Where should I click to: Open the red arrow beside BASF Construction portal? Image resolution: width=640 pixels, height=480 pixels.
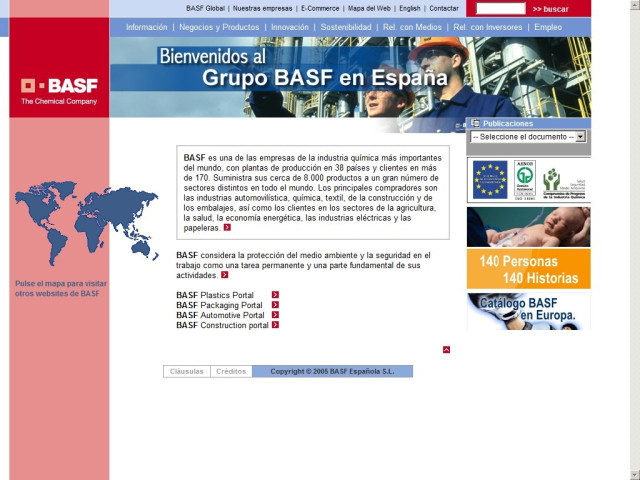point(275,325)
